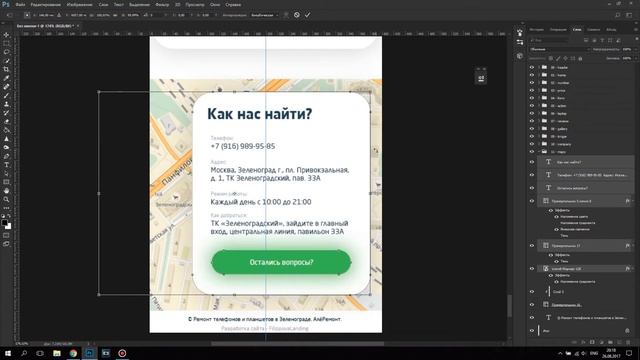Hide the 'Как нас найти?' text layer
Image resolution: width=640 pixels, height=360 pixels.
click(532, 162)
